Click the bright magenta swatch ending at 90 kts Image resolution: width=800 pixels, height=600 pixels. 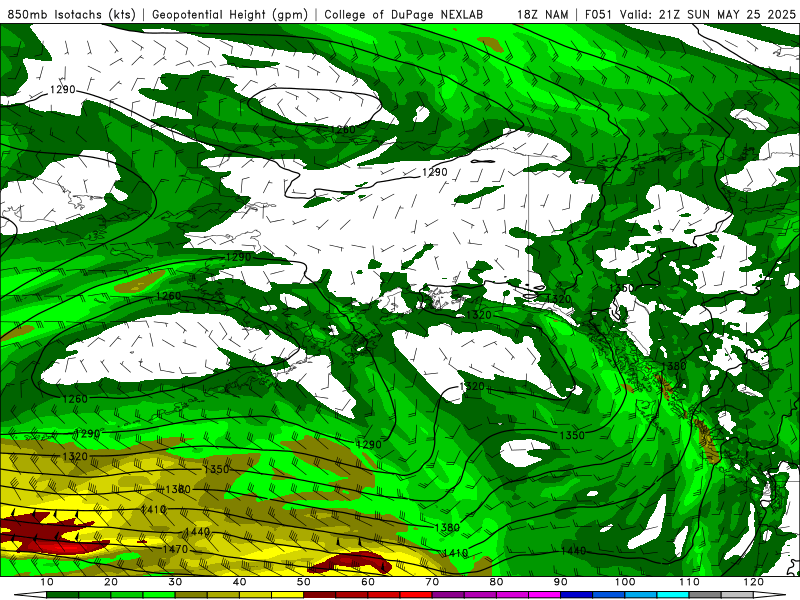544,595
